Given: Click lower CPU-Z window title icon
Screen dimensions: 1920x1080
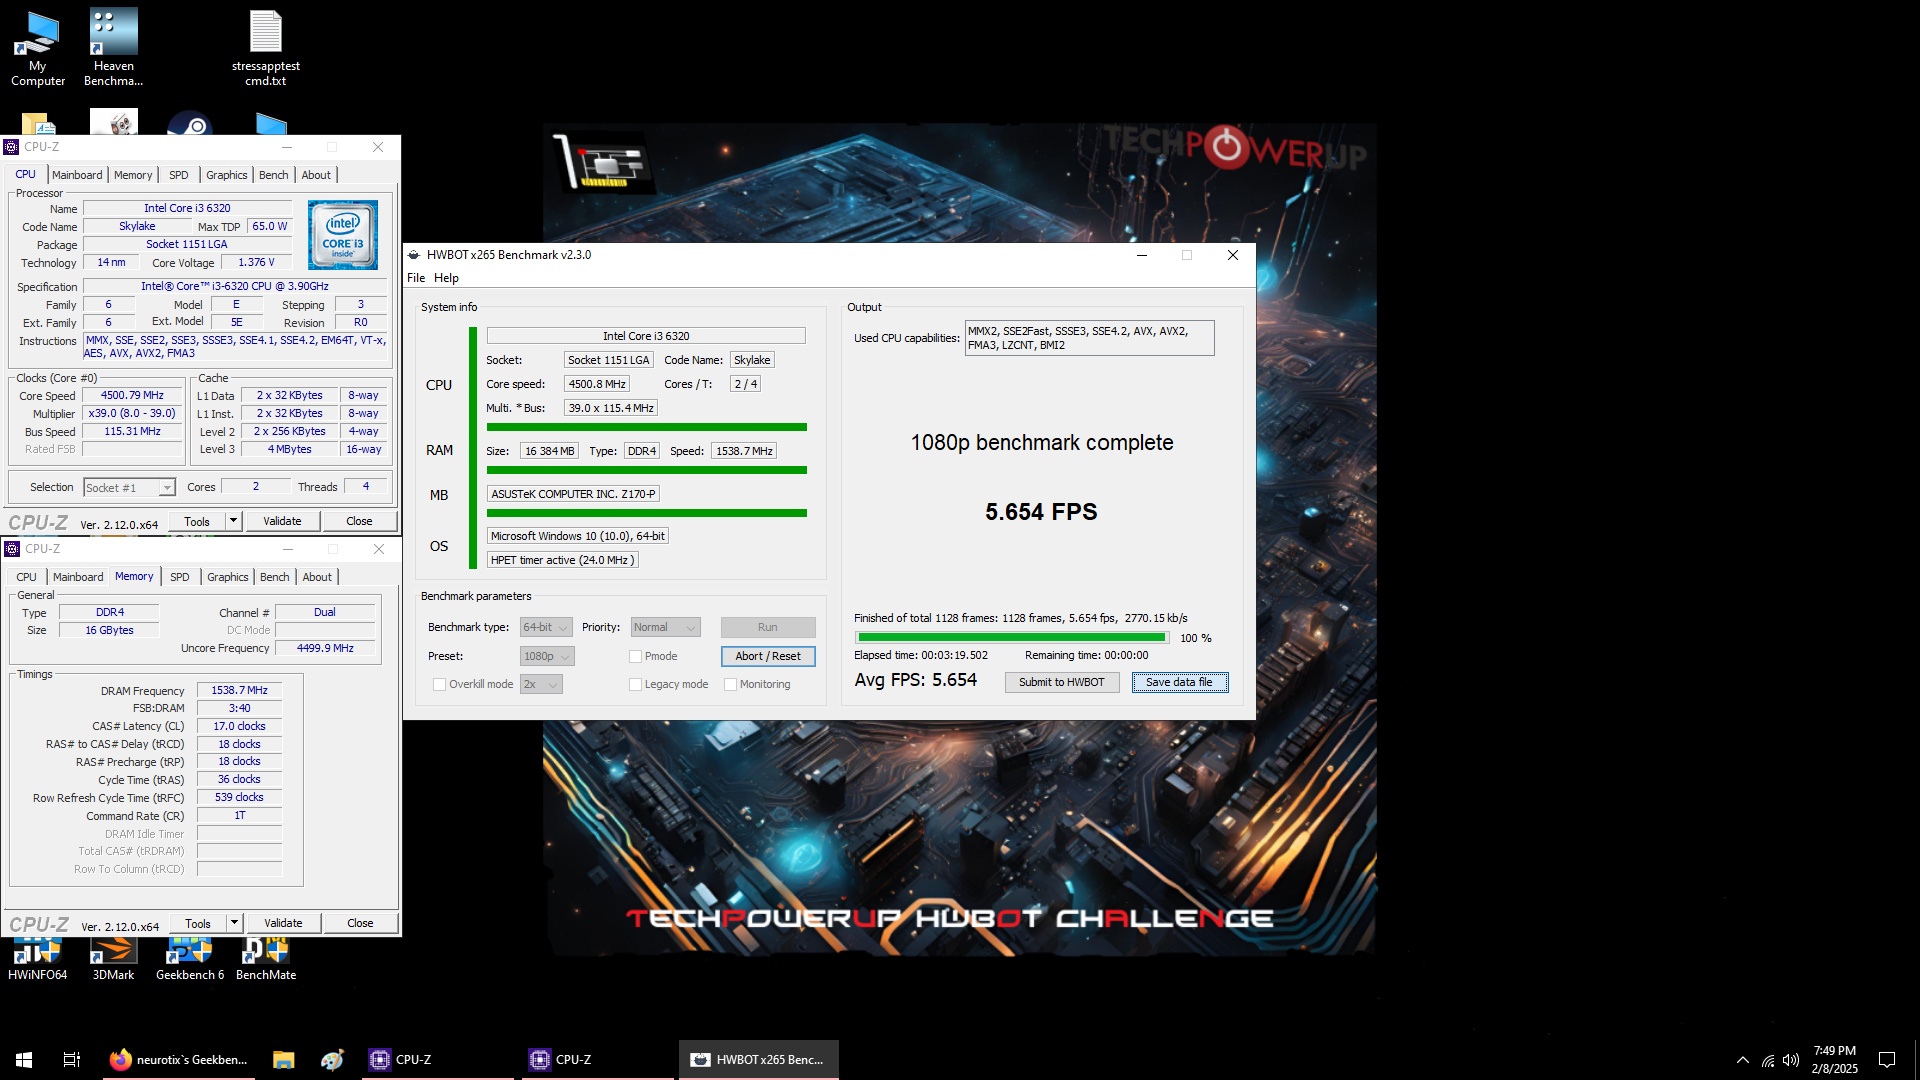Looking at the screenshot, I should pos(12,549).
